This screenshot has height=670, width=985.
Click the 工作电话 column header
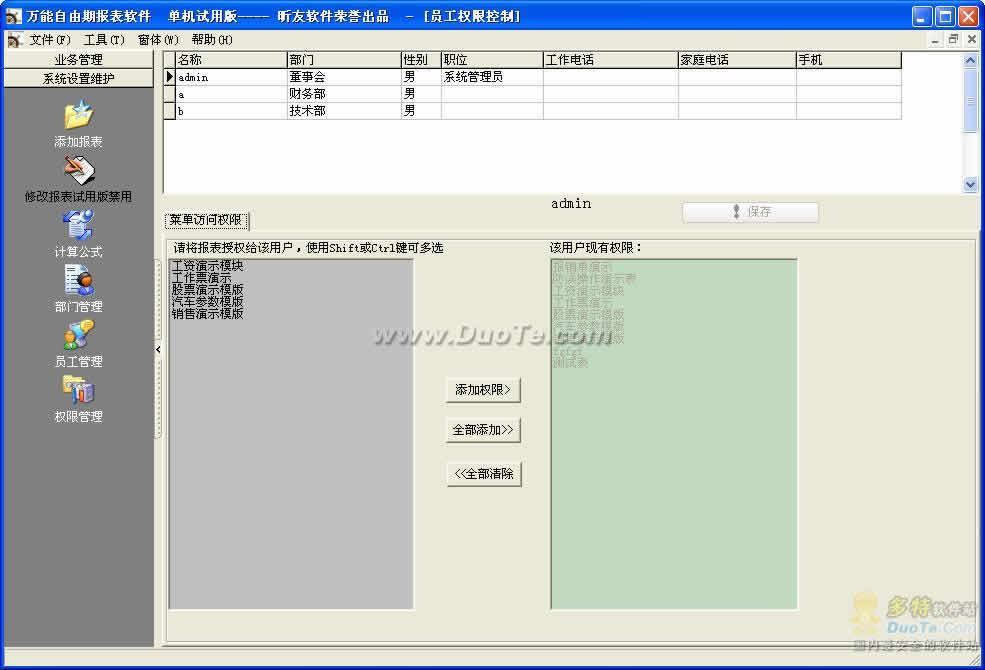pyautogui.click(x=611, y=60)
